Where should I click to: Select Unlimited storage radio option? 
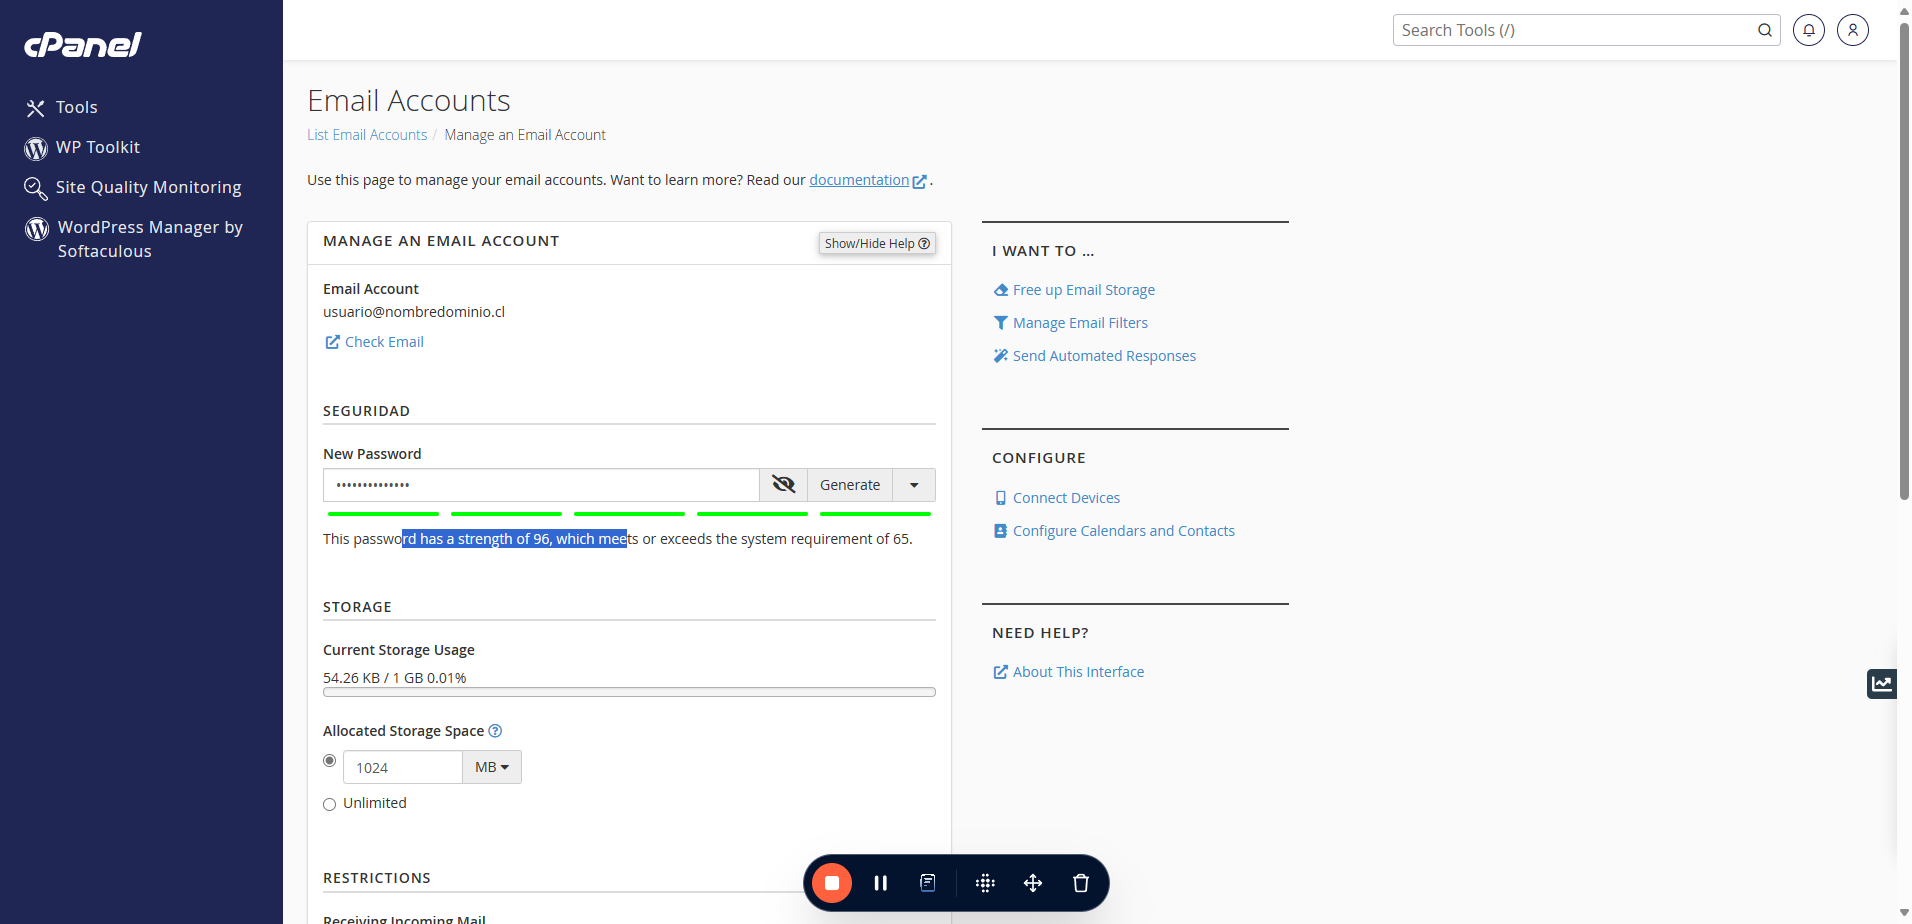pos(329,804)
